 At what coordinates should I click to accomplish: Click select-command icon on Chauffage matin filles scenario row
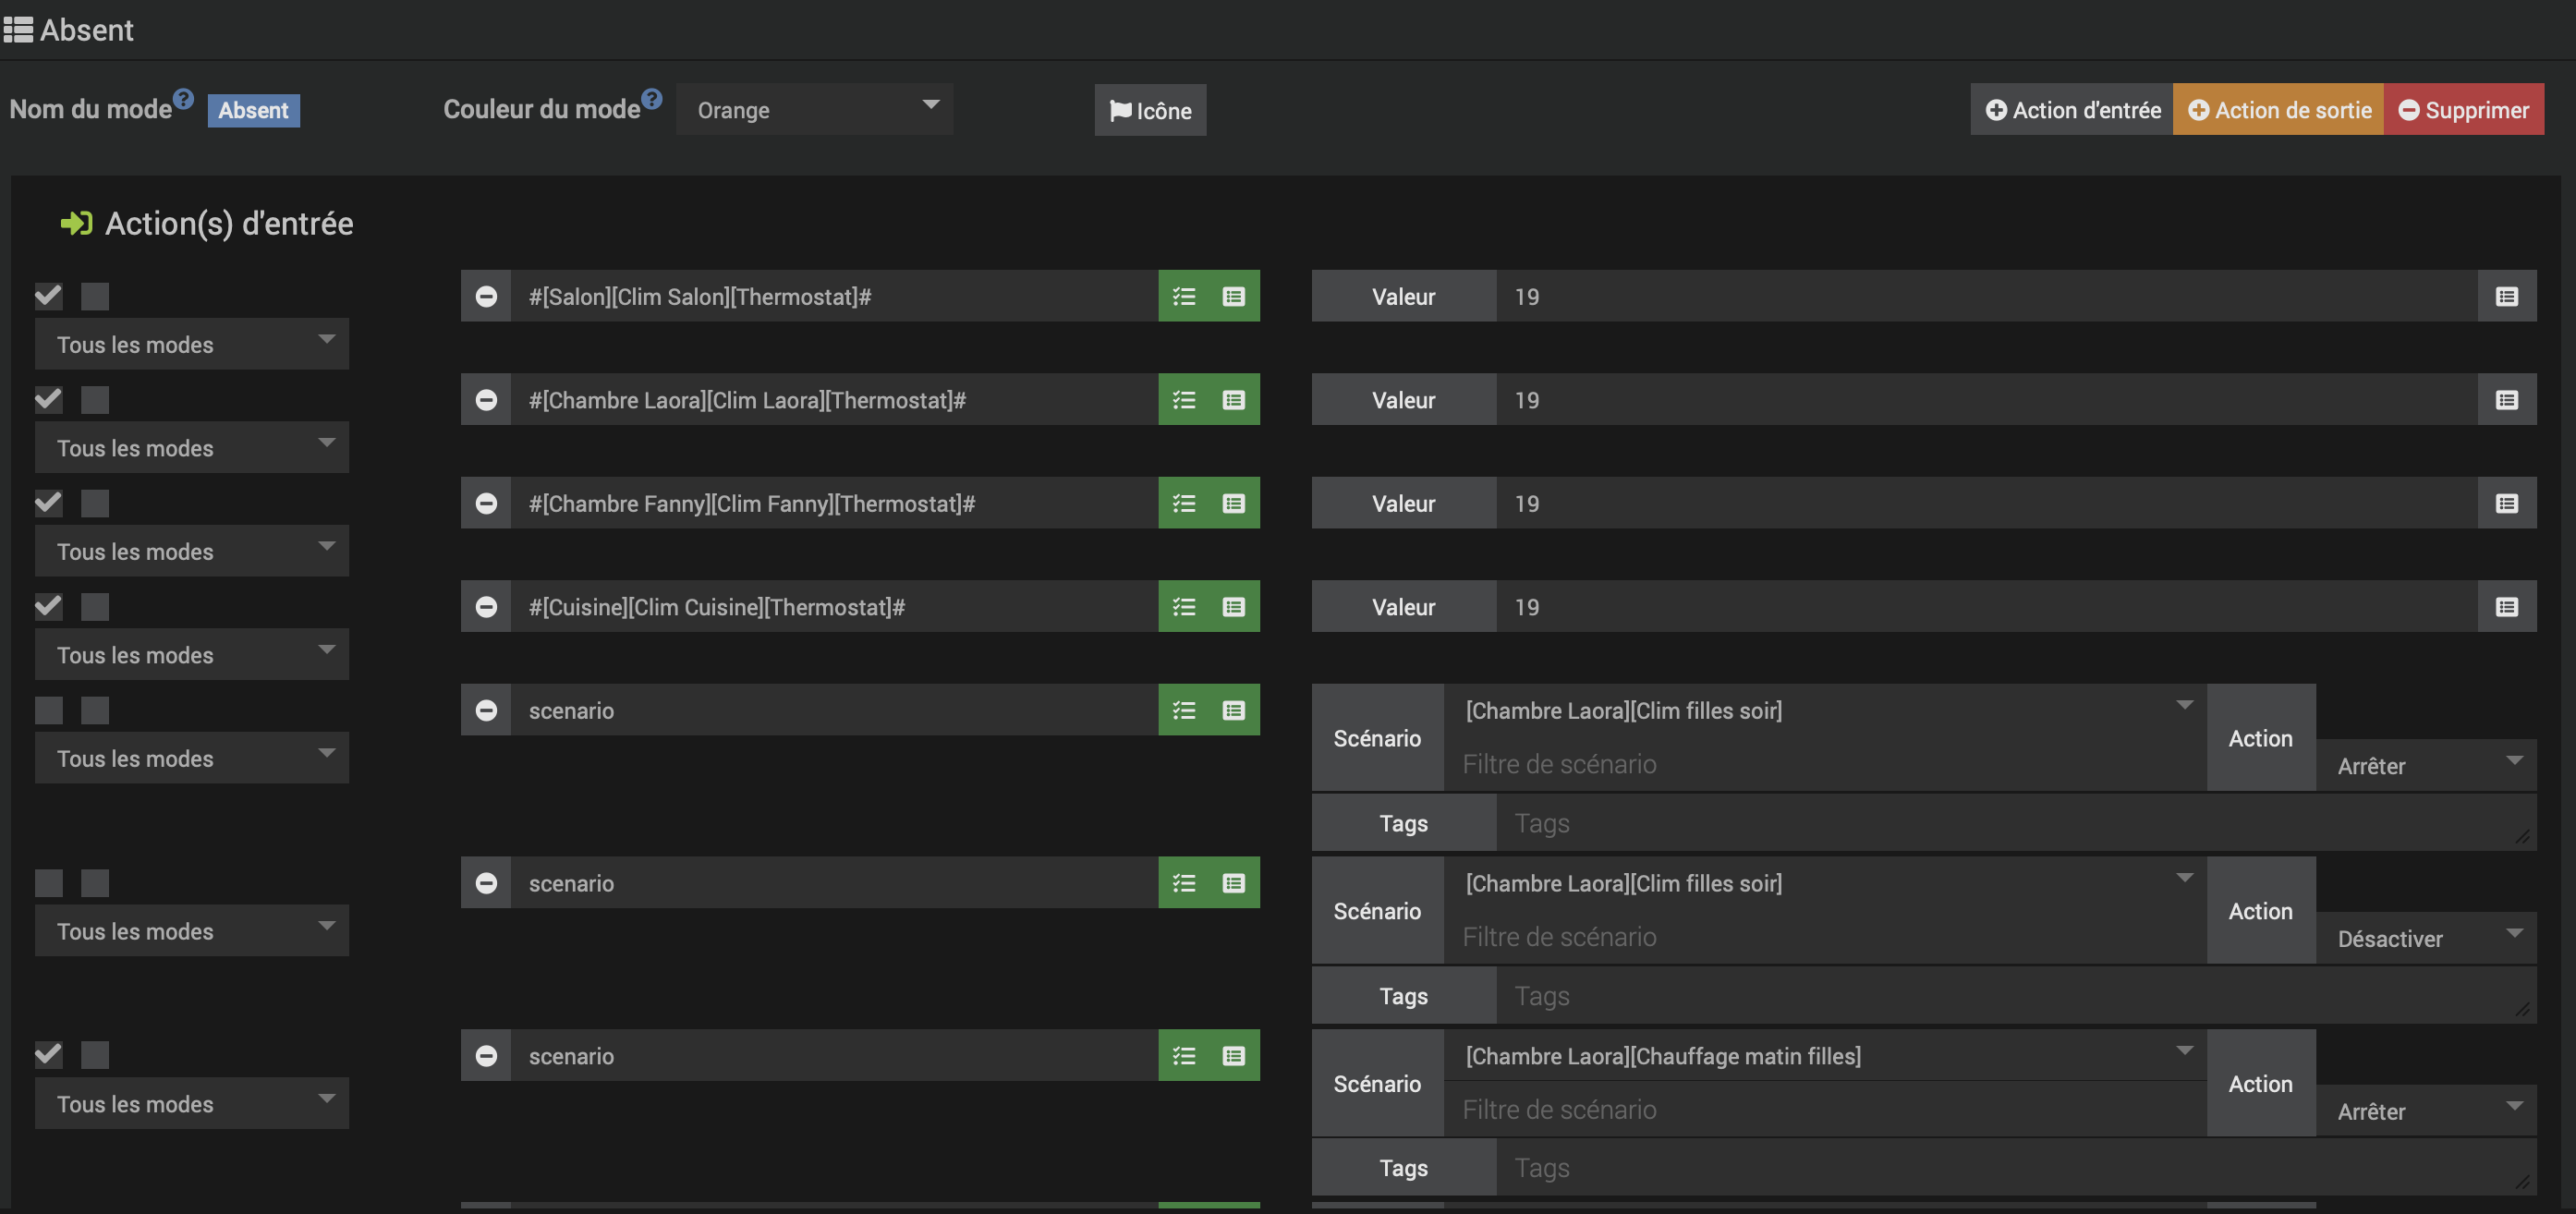coord(1234,1056)
